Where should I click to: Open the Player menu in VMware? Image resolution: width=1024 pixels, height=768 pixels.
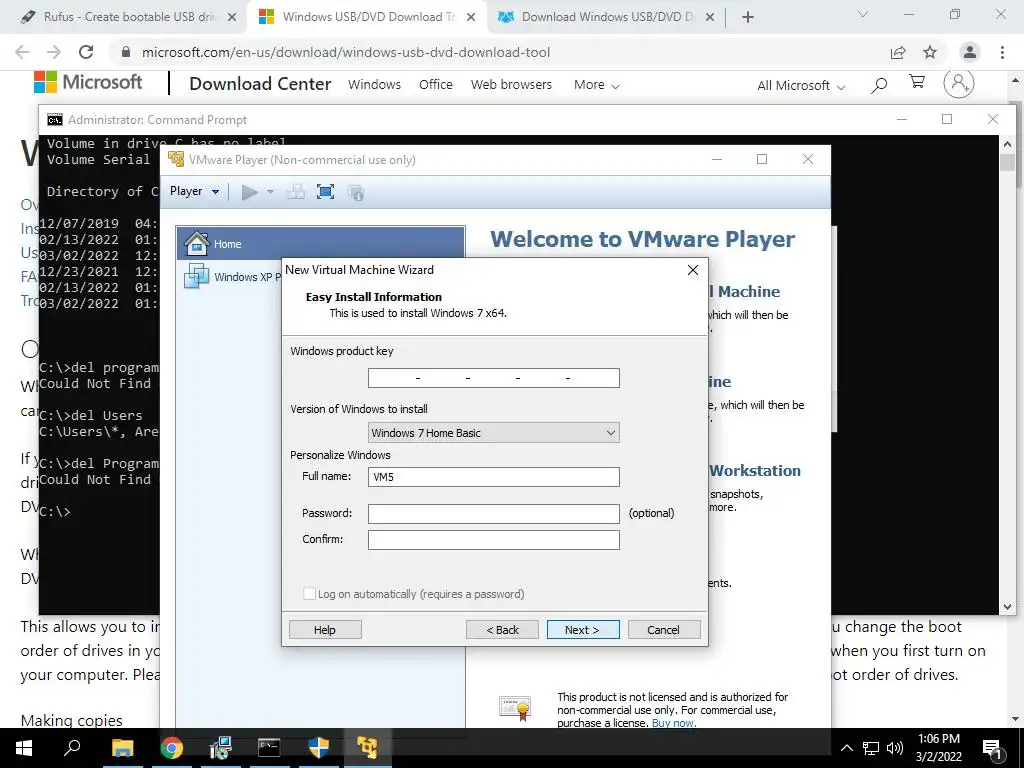(194, 191)
